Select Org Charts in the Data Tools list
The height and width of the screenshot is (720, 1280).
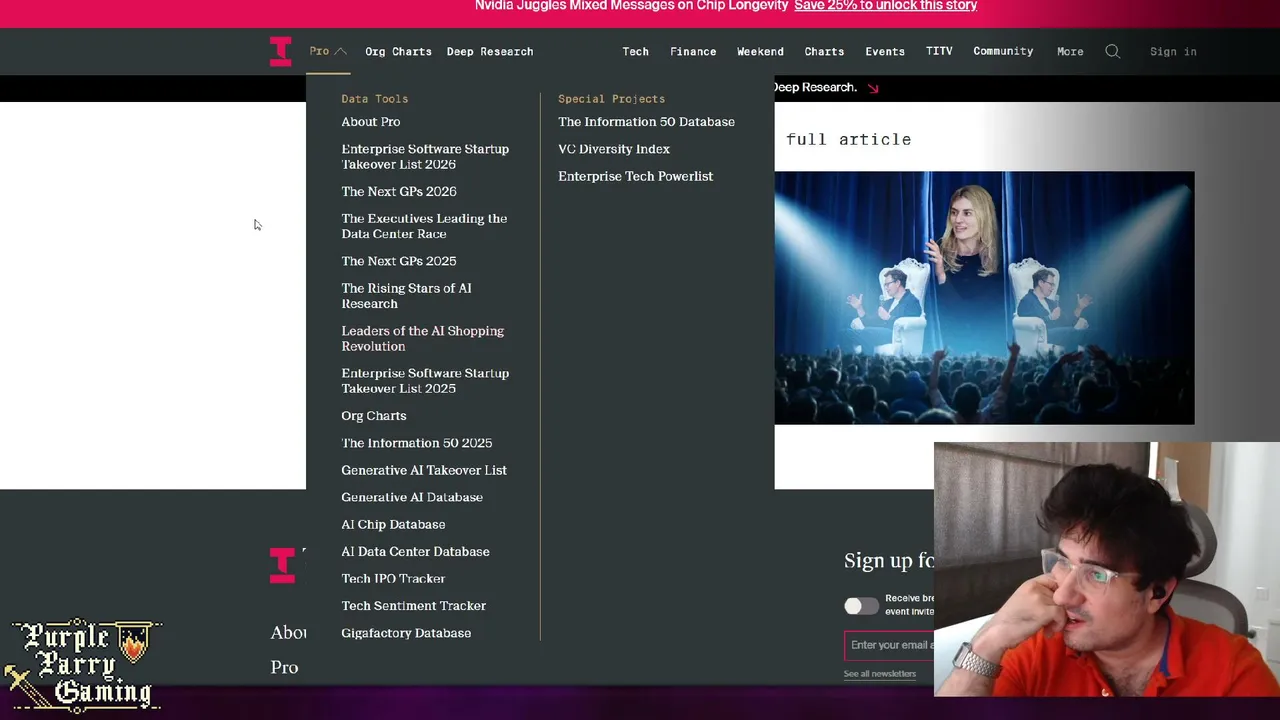(x=374, y=416)
